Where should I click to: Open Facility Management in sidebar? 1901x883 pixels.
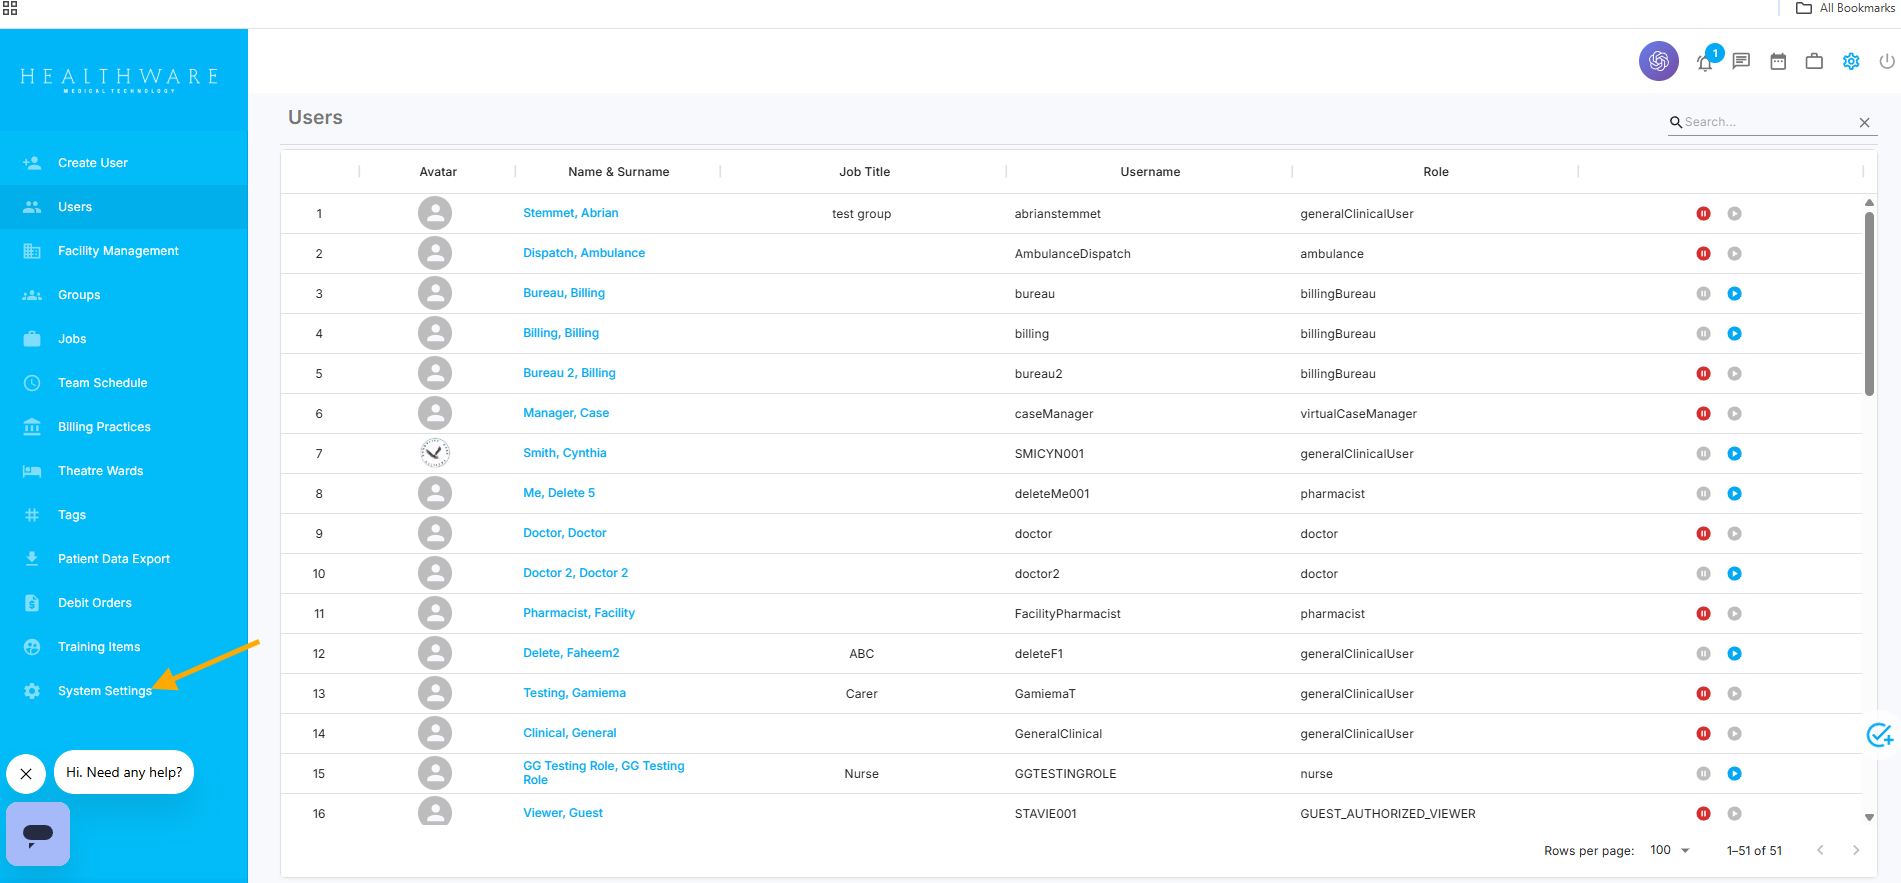[118, 251]
